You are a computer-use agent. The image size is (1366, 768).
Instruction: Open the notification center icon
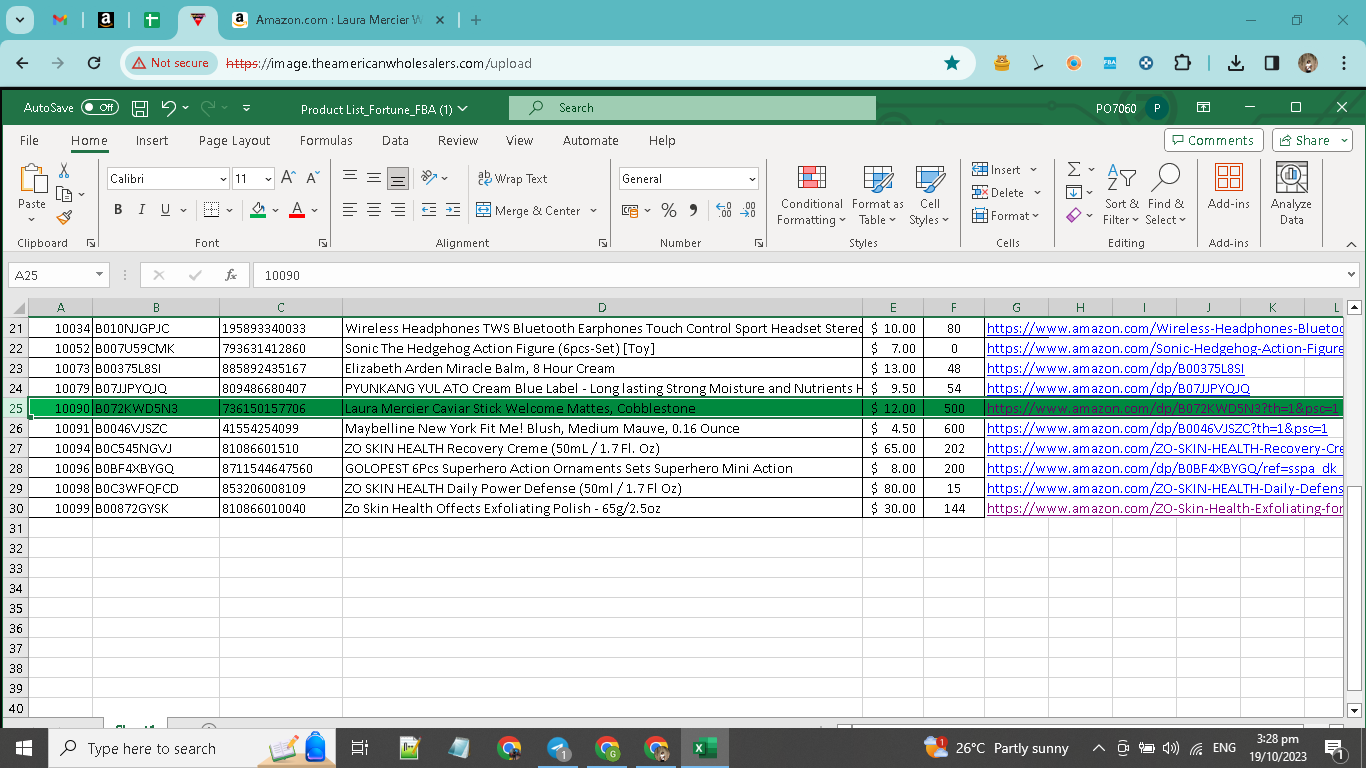point(1334,748)
